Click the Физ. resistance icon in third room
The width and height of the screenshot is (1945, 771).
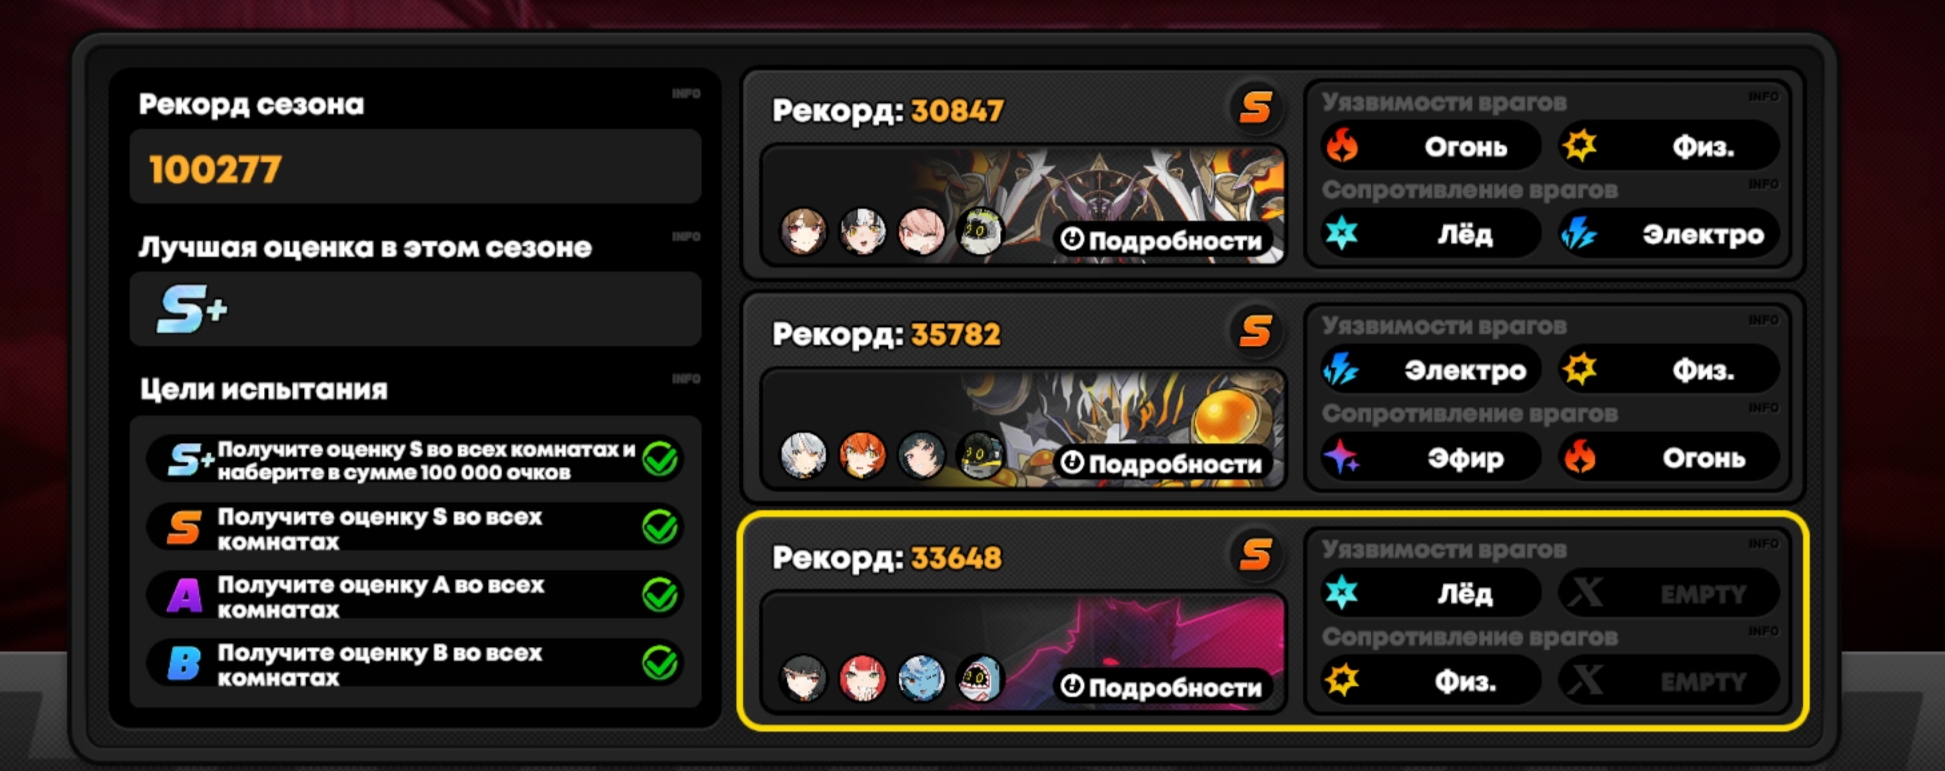pyautogui.click(x=1341, y=681)
